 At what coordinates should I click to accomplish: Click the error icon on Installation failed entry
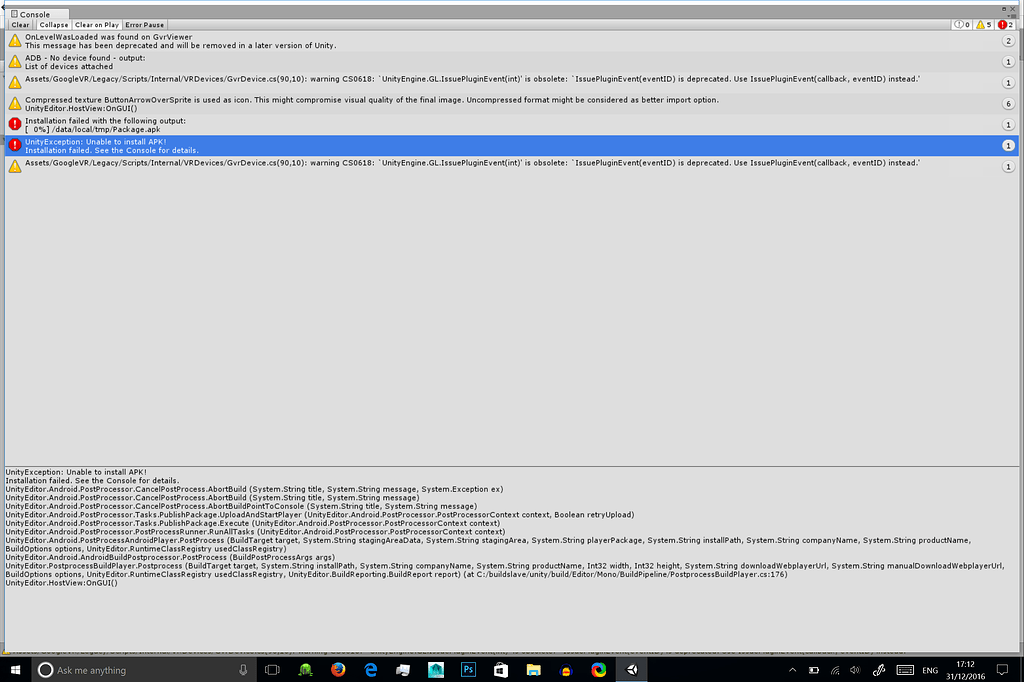[x=14, y=124]
